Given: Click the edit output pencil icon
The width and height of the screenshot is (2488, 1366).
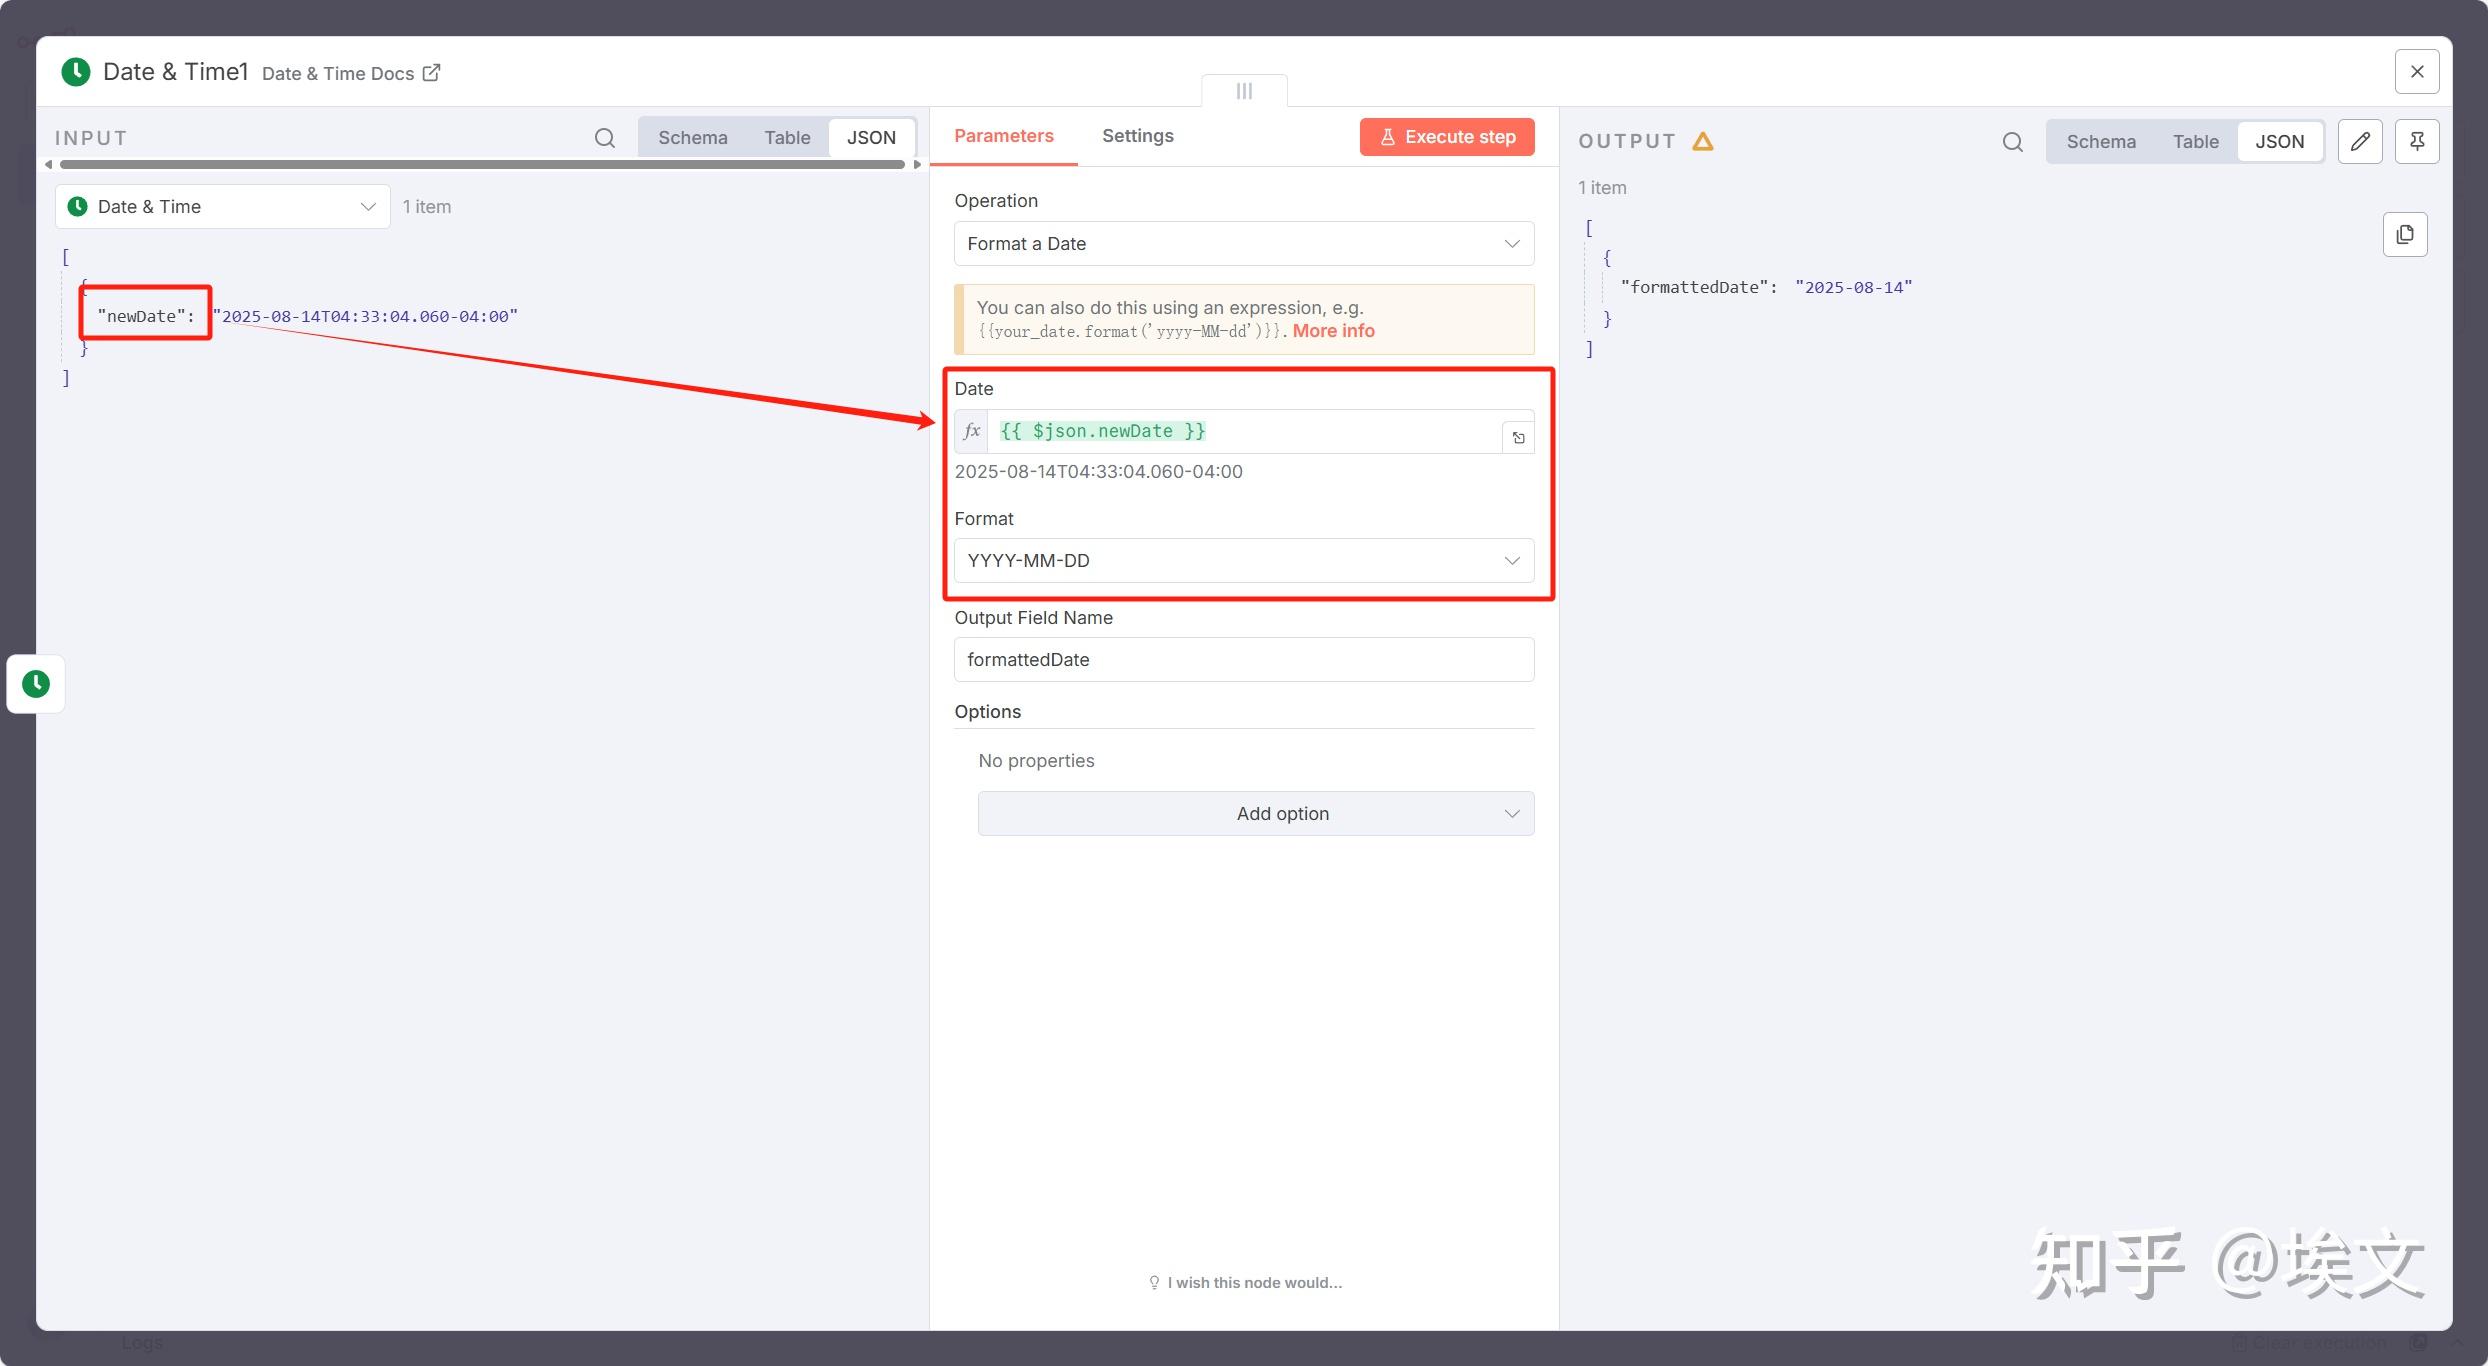Looking at the screenshot, I should pos(2360,141).
